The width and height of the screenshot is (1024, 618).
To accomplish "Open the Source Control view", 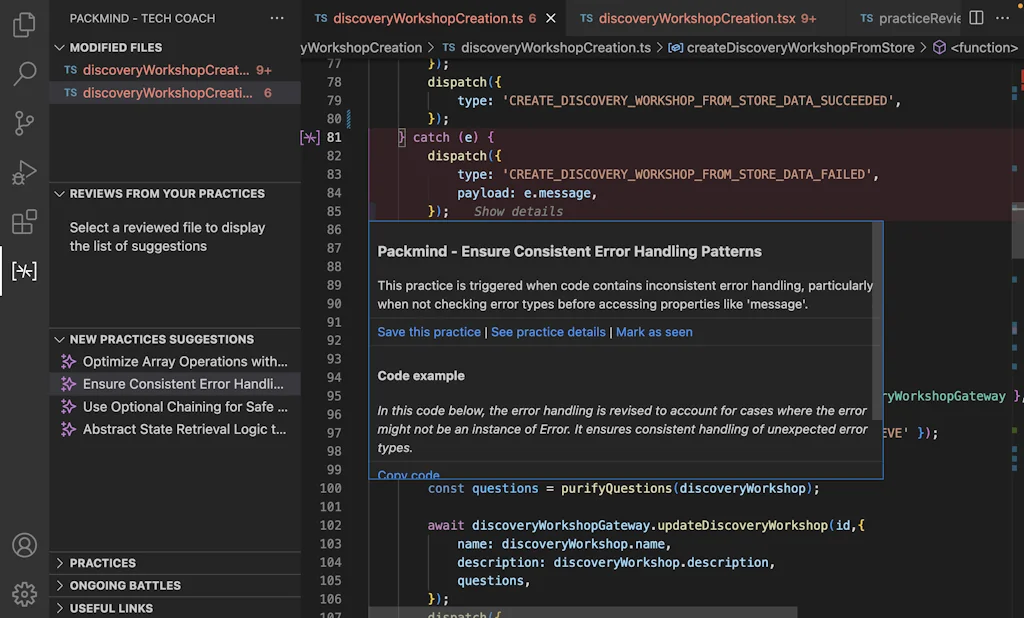I will click(x=24, y=122).
